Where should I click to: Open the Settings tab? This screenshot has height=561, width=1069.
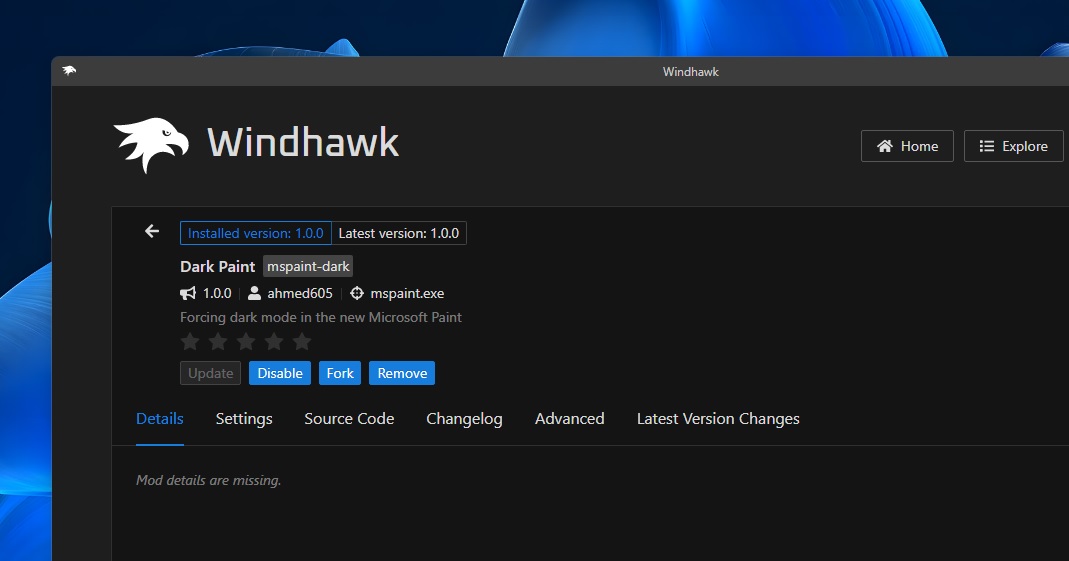(244, 419)
